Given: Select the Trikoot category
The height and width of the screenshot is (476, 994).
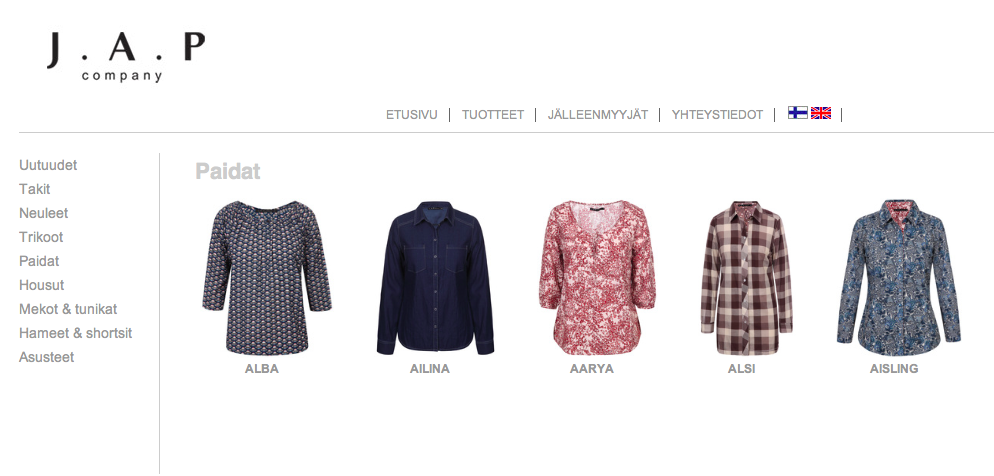Looking at the screenshot, I should pyautogui.click(x=41, y=238).
